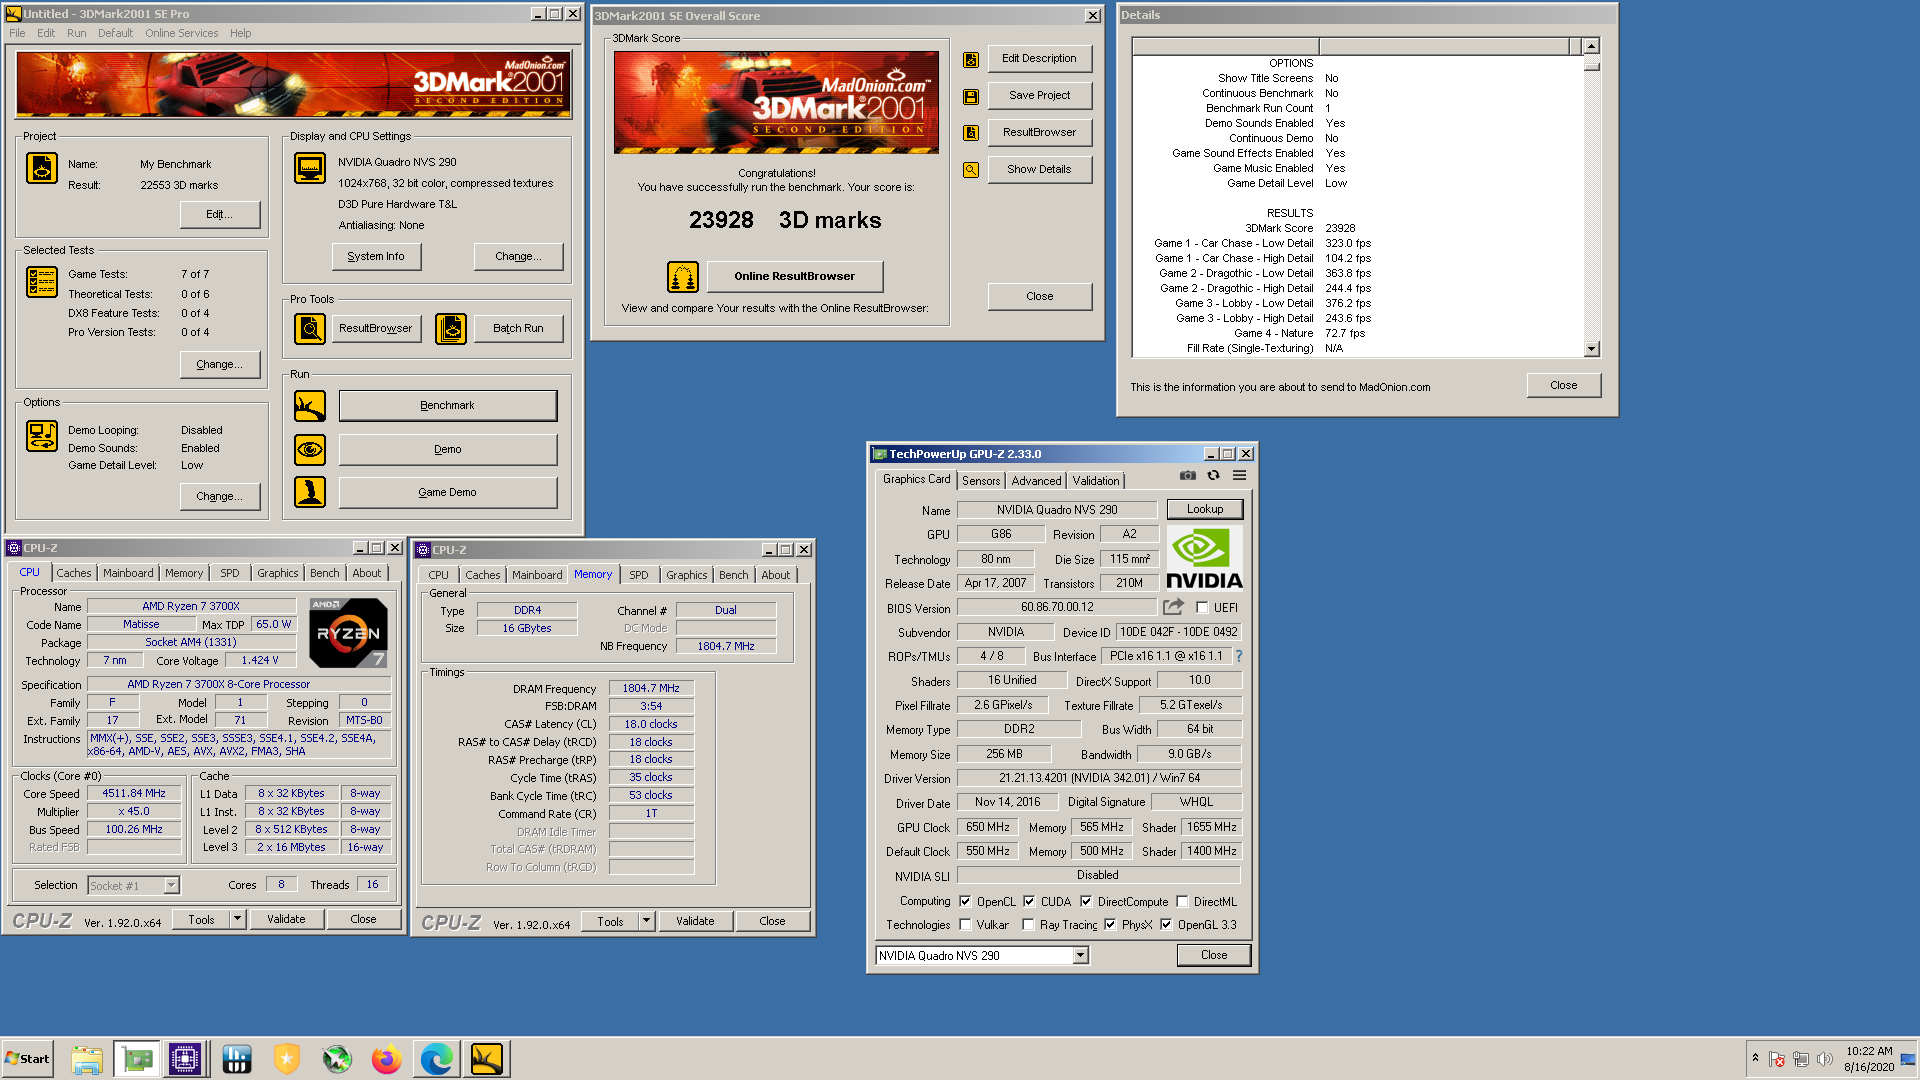Toggle the Ray Tracing checkbox
1920x1080 pixels.
pyautogui.click(x=1029, y=925)
